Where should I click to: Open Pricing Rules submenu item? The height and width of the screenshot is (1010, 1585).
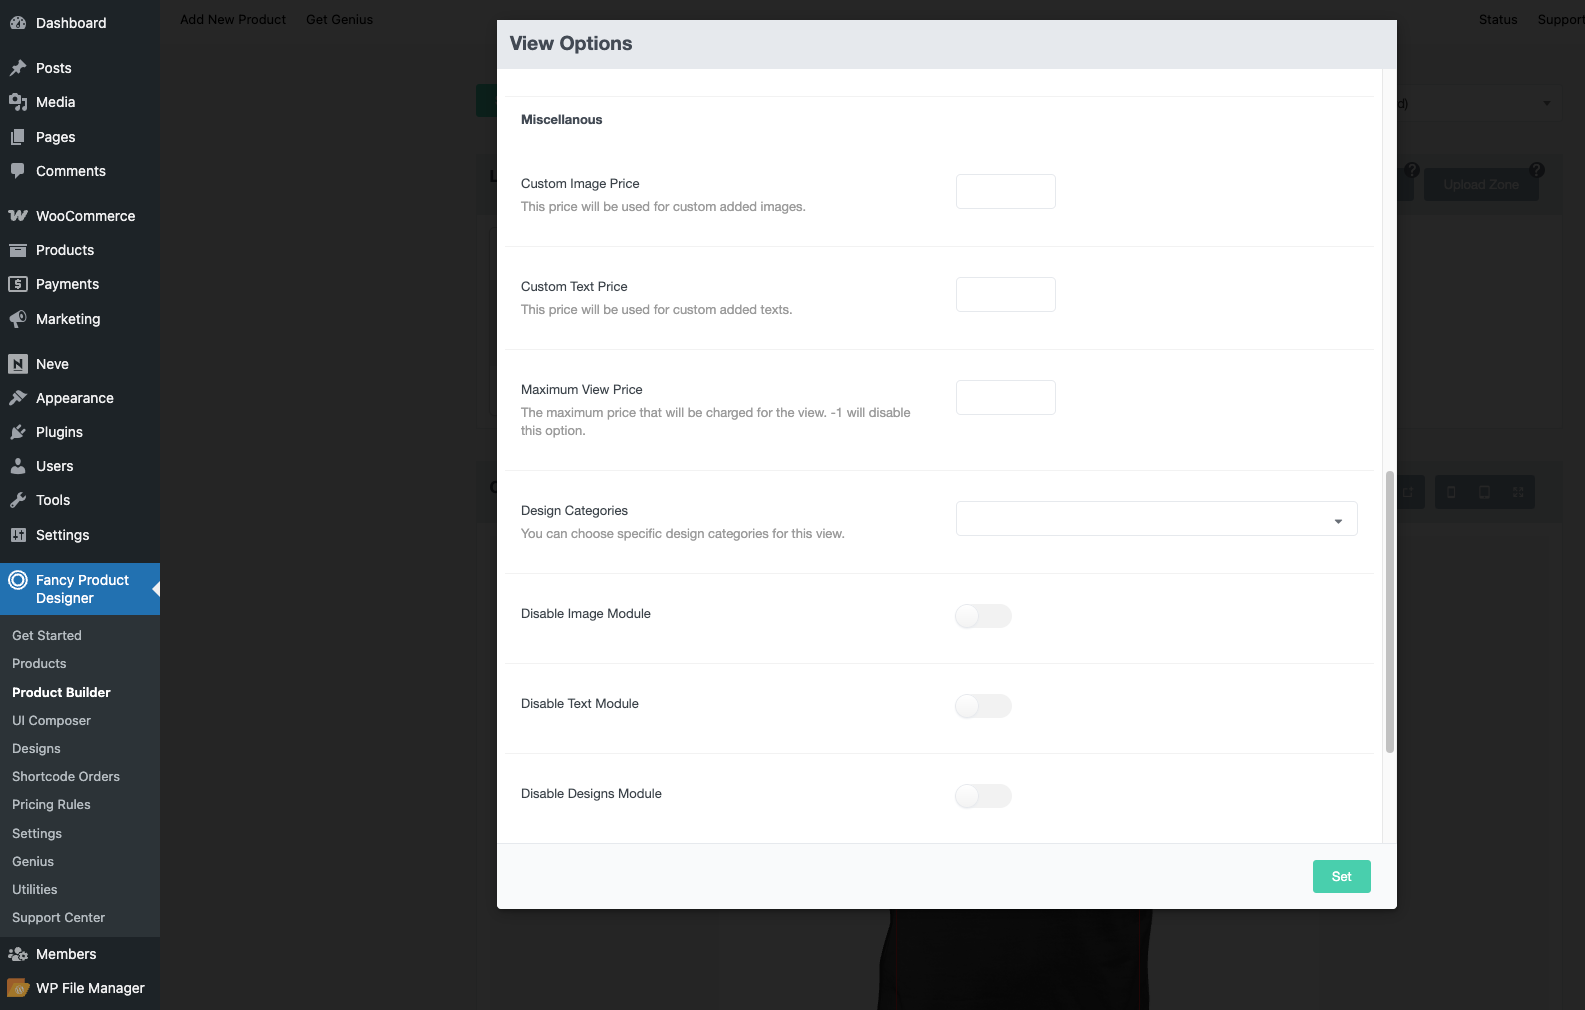click(51, 804)
